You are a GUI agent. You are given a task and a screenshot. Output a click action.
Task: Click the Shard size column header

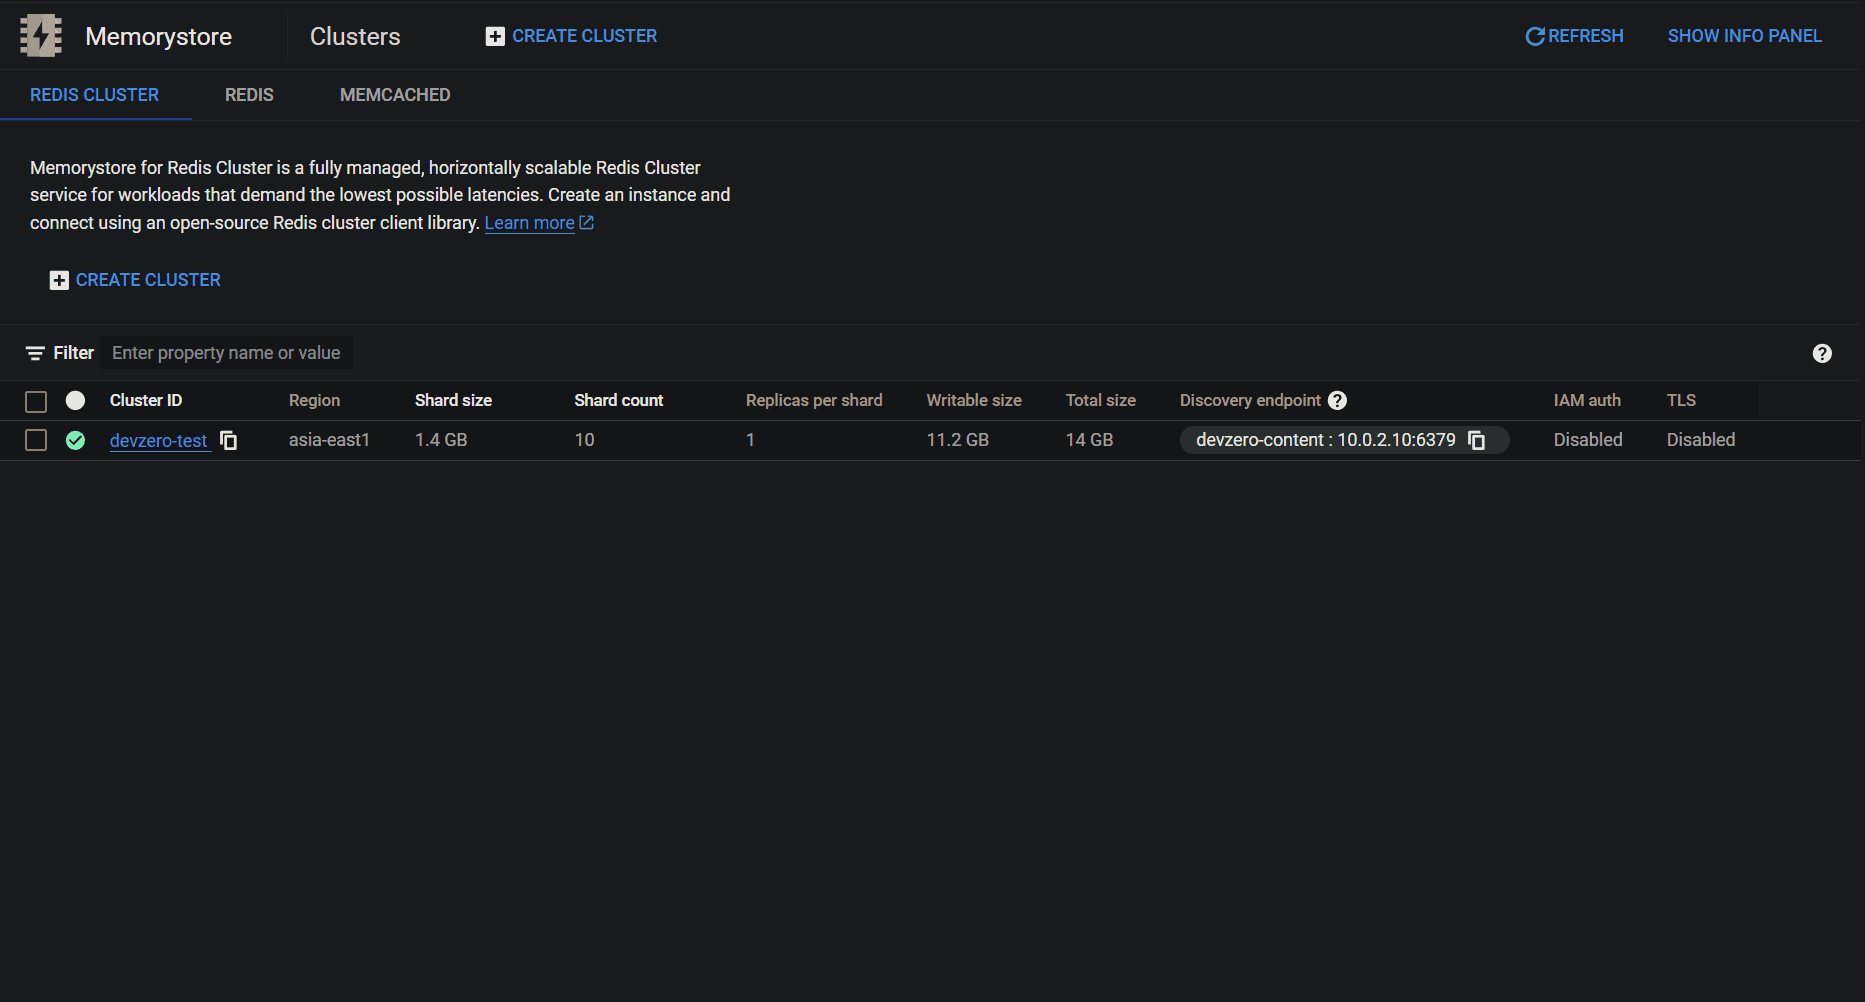[x=454, y=400]
